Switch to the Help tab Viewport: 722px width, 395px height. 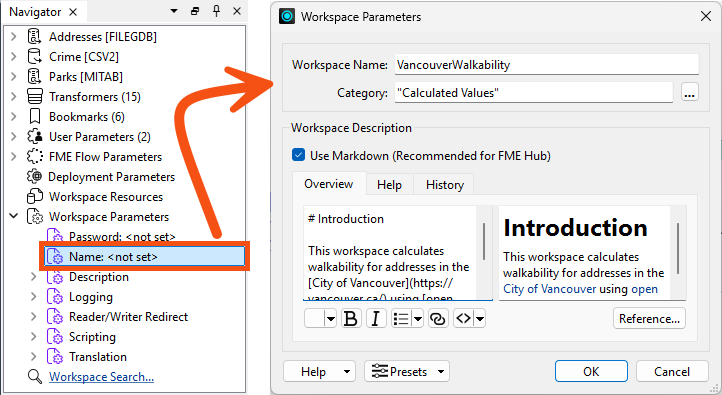(x=390, y=185)
